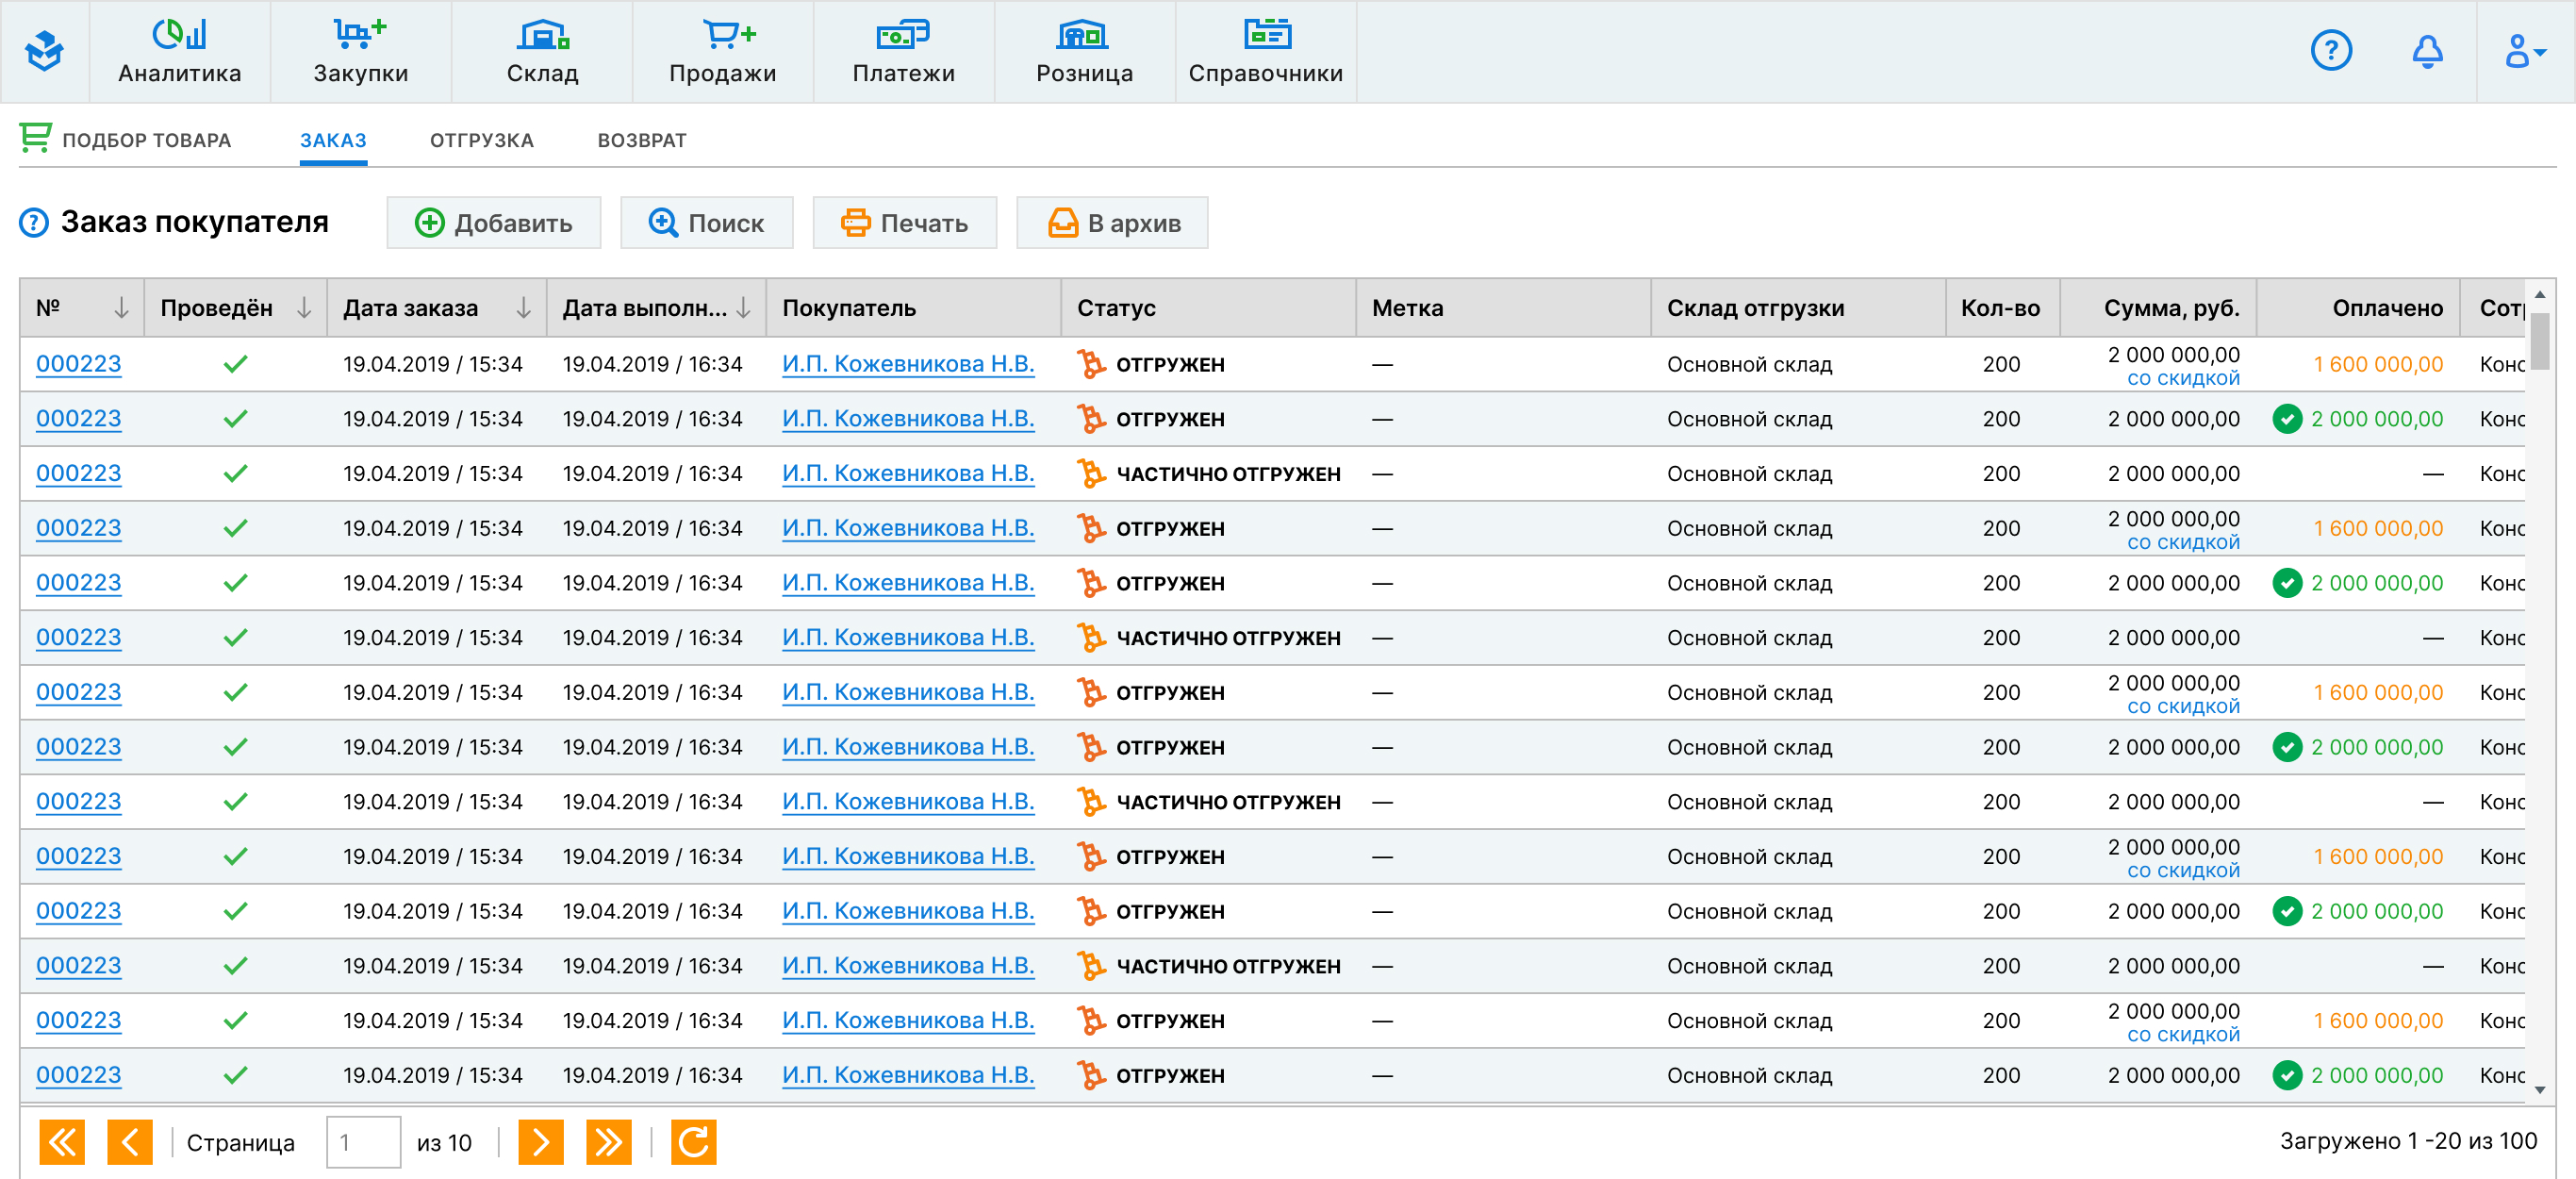This screenshot has height=1179, width=2576.
Task: Click the Добавить button
Action: [x=494, y=223]
